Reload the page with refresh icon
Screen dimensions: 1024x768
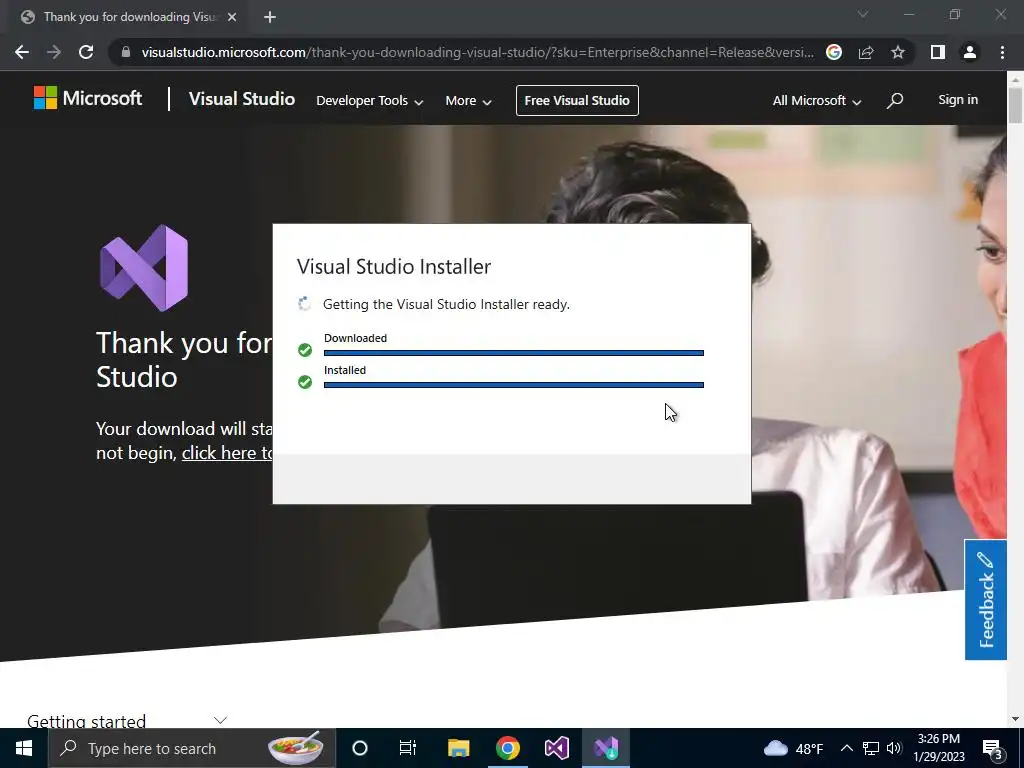point(86,52)
